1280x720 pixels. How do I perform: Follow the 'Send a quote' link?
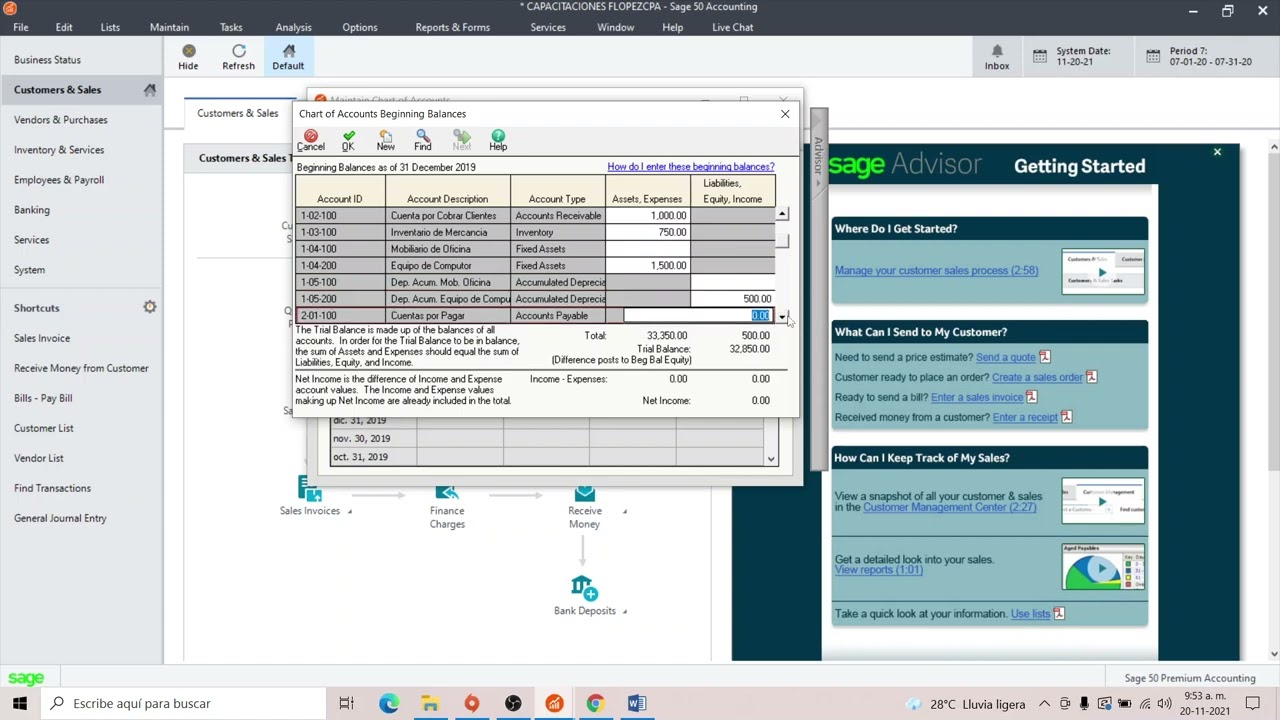1005,357
